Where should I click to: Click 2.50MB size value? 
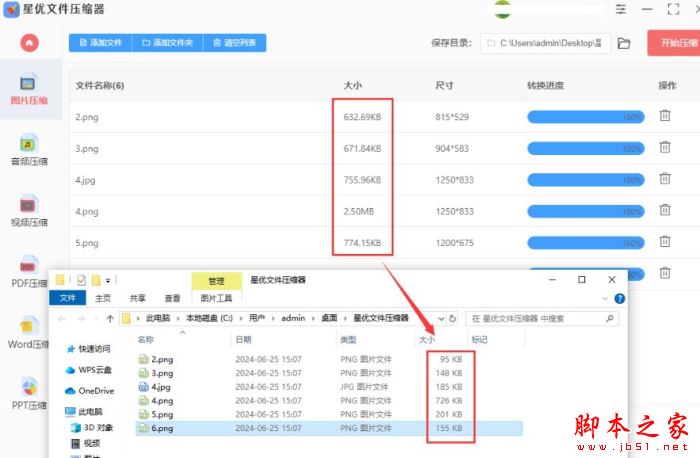(358, 211)
